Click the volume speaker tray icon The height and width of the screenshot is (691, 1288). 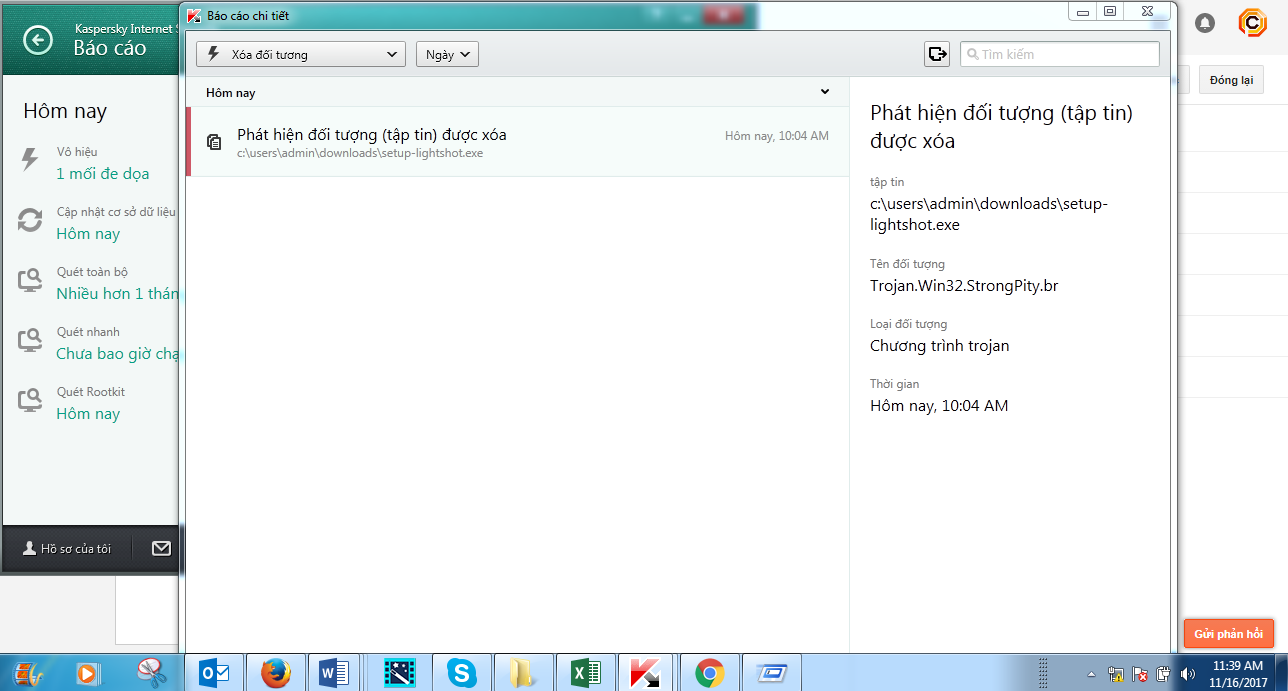tap(1188, 674)
